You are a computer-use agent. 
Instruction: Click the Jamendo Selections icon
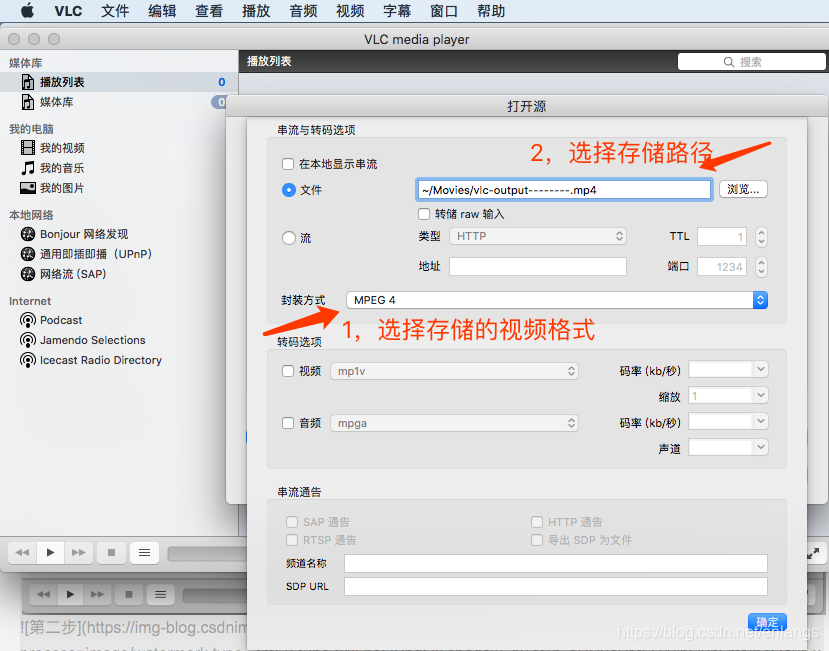(27, 340)
